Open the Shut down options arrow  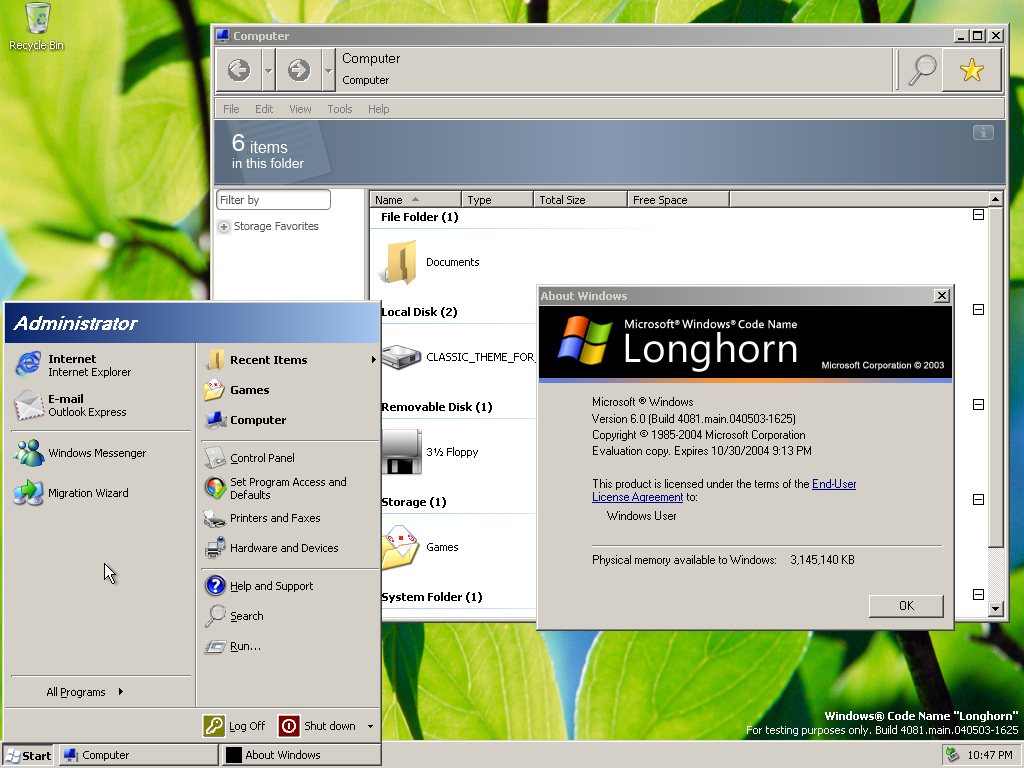[370, 726]
